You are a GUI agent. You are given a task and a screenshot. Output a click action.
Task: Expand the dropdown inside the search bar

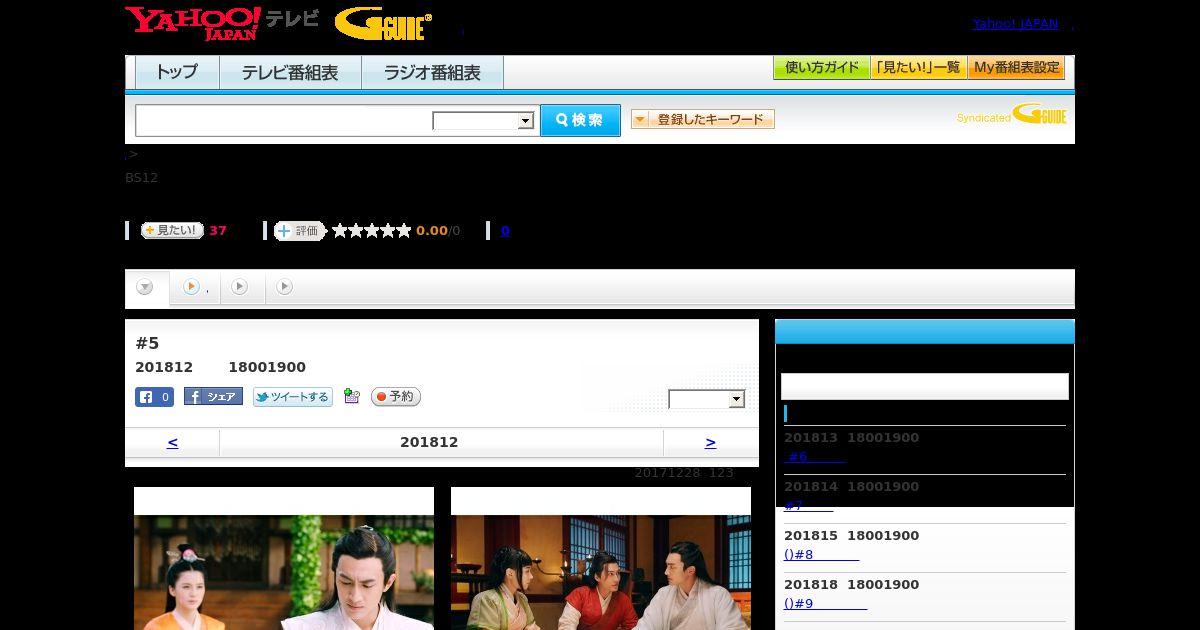pos(484,121)
